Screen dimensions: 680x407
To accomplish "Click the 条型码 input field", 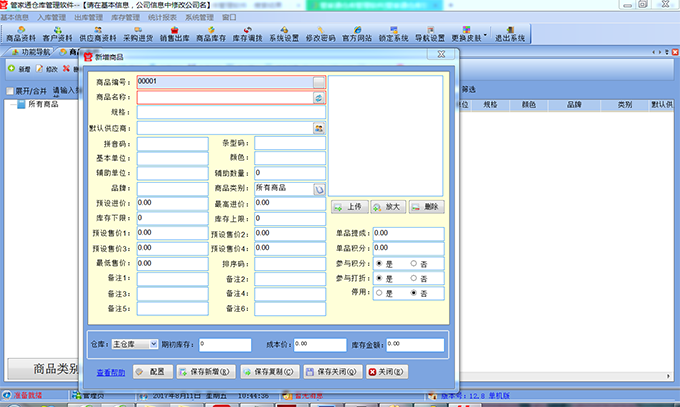I will coord(290,143).
